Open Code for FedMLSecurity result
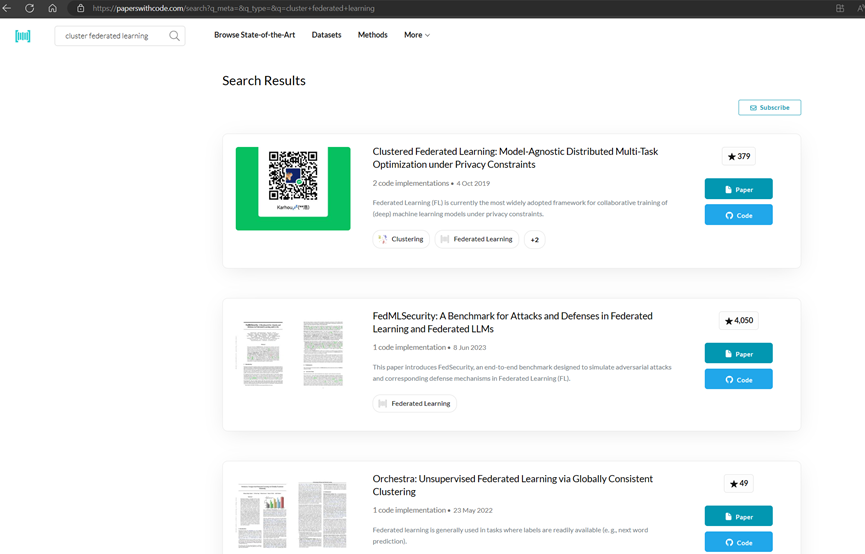The image size is (865, 554). [x=738, y=380]
